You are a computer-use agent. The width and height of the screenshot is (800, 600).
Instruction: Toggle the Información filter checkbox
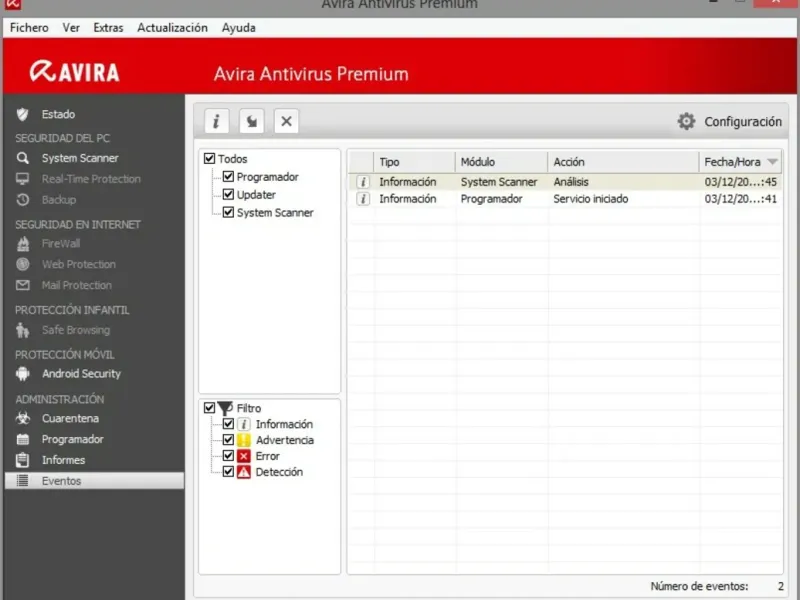pos(228,424)
